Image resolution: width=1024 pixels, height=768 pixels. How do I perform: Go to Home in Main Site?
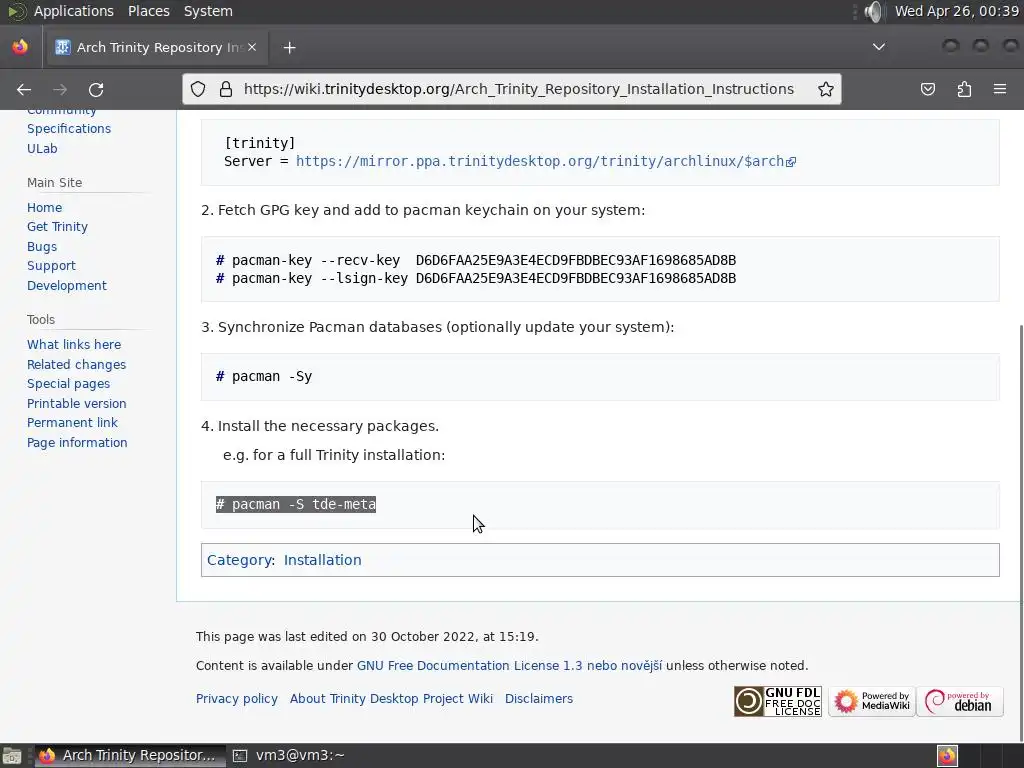pos(44,208)
